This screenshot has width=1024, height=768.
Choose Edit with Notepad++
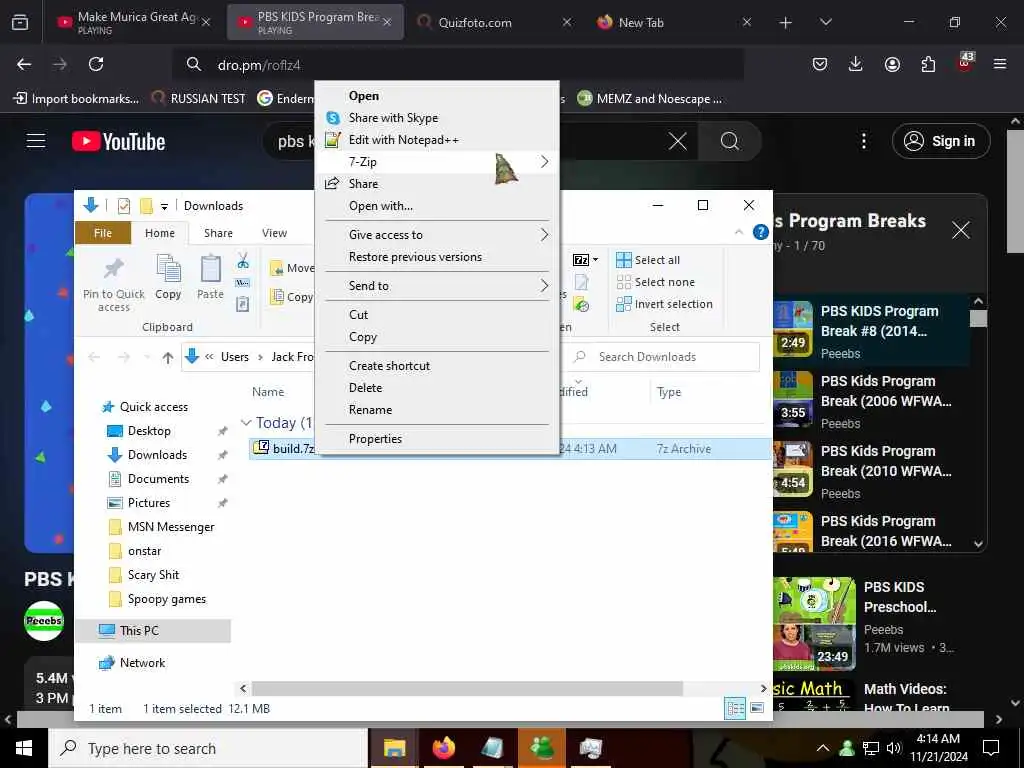pos(436,140)
